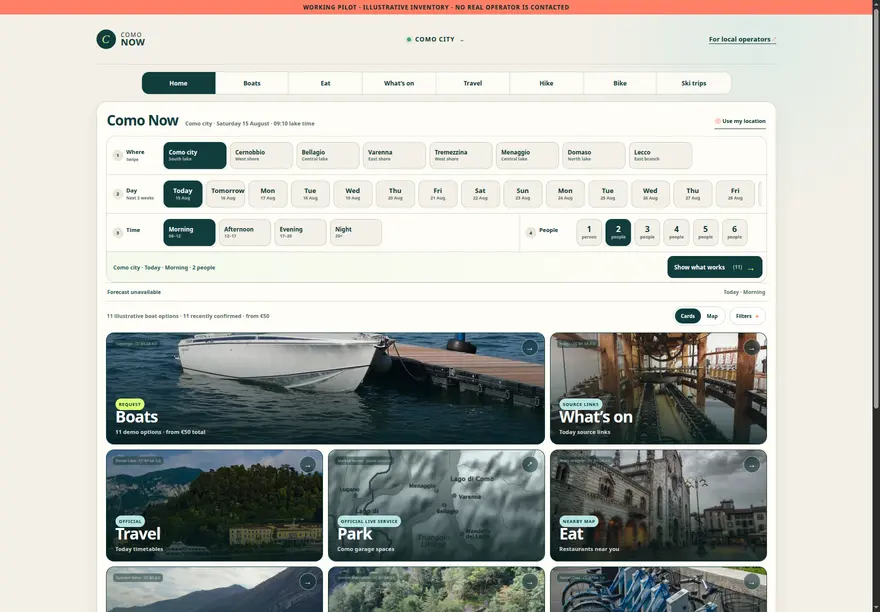This screenshot has height=612, width=880.
Task: Choose Mon 24 Aug day
Action: [x=565, y=194]
